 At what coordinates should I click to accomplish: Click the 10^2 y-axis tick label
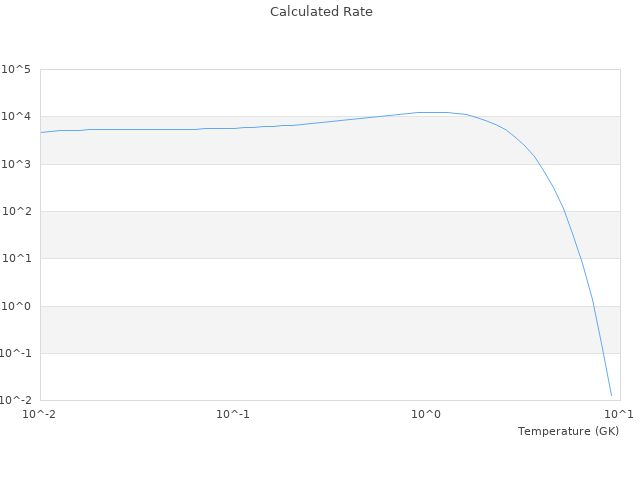point(16,211)
